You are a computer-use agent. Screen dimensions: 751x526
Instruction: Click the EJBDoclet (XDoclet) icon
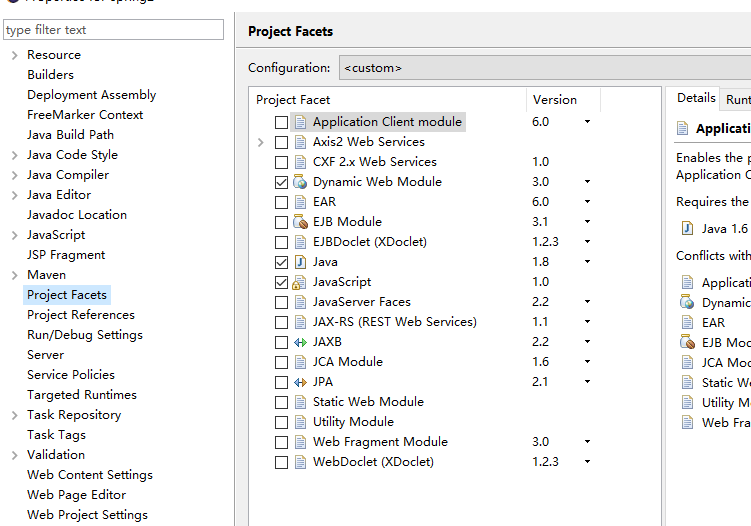point(300,242)
